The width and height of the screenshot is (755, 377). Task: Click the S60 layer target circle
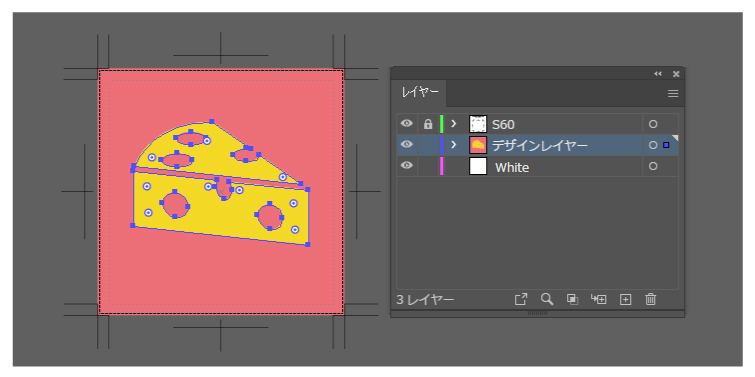coord(653,124)
